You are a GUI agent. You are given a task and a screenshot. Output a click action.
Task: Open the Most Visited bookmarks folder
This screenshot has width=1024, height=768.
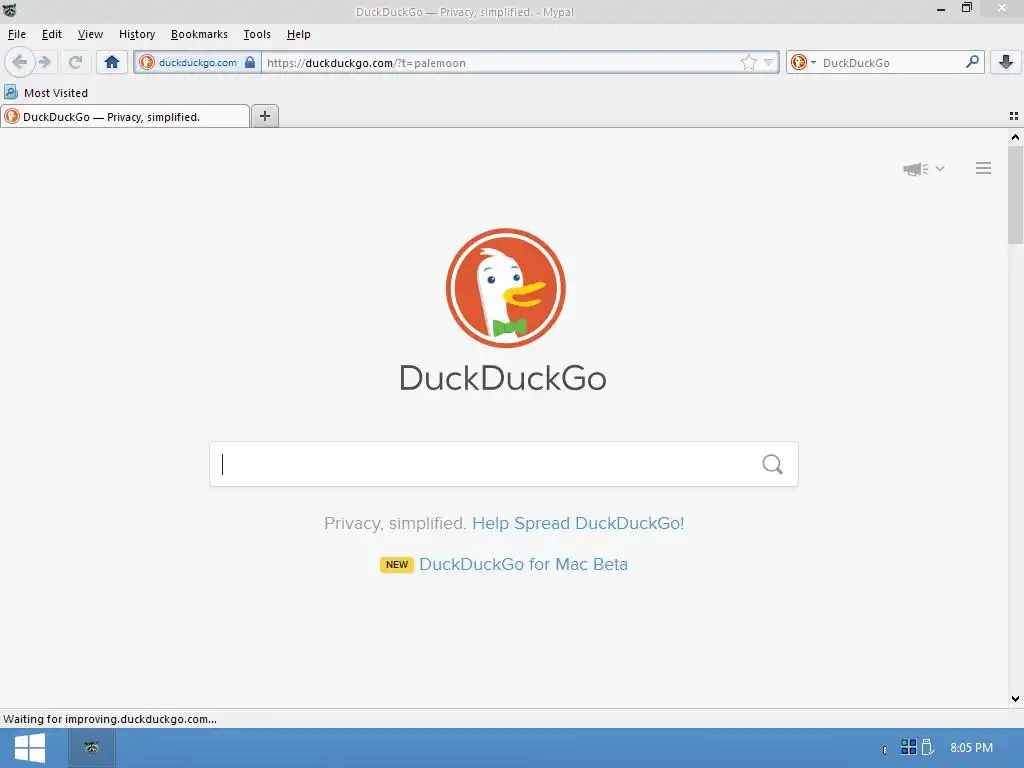click(x=46, y=93)
